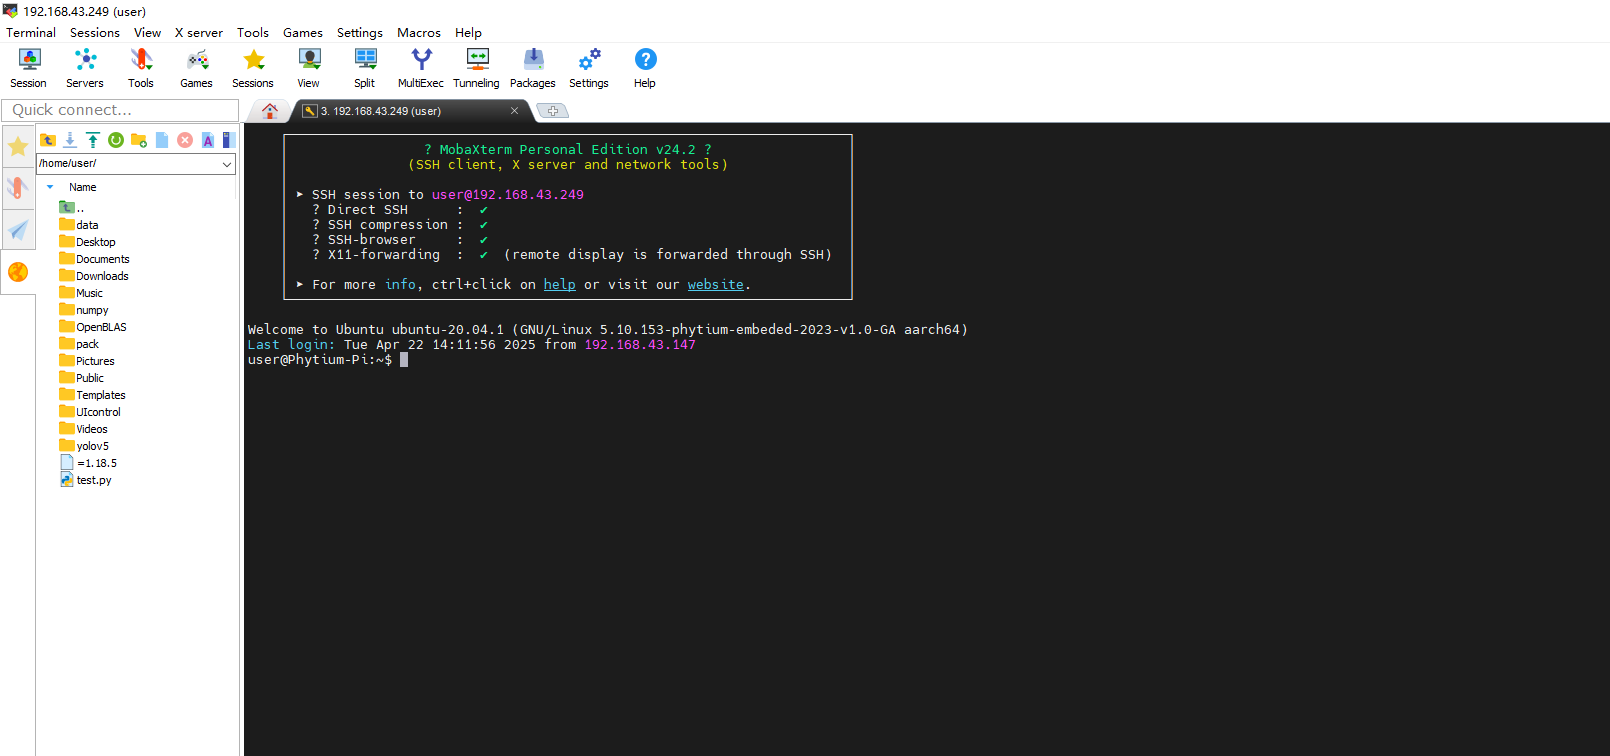The height and width of the screenshot is (756, 1610).
Task: Open the Tools knife sidebar tab
Action: tap(18, 188)
